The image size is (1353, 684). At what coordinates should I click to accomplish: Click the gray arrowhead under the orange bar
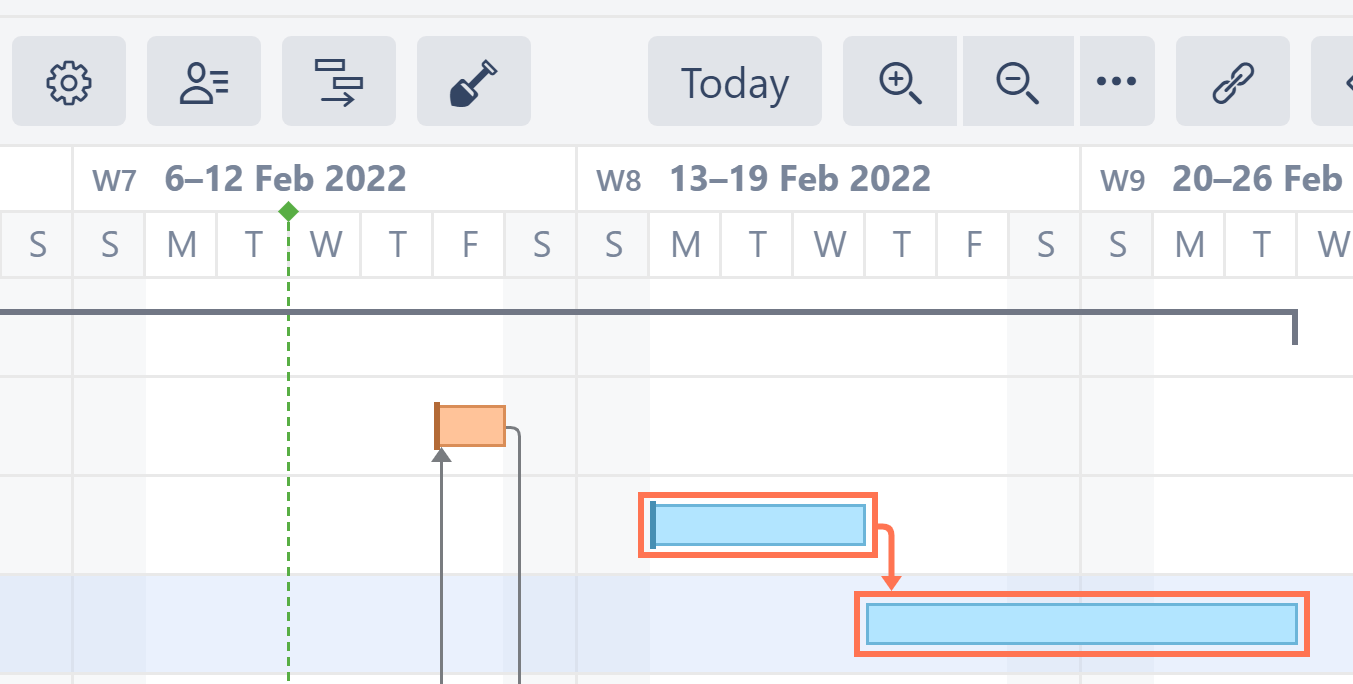point(441,455)
